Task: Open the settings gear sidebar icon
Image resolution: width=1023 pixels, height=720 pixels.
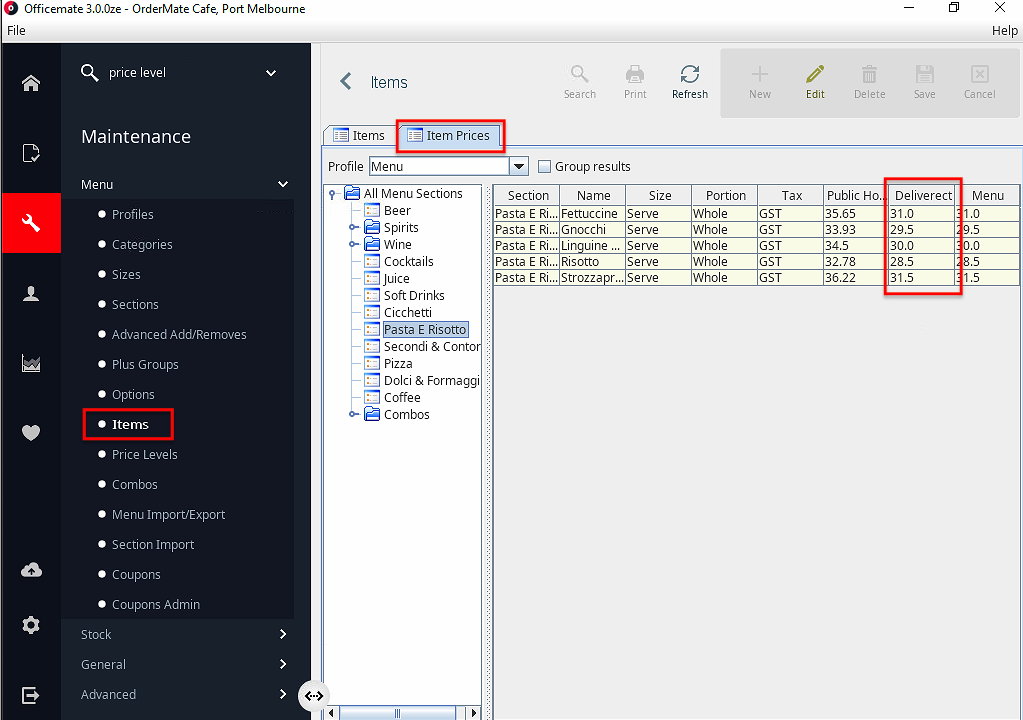Action: (31, 625)
